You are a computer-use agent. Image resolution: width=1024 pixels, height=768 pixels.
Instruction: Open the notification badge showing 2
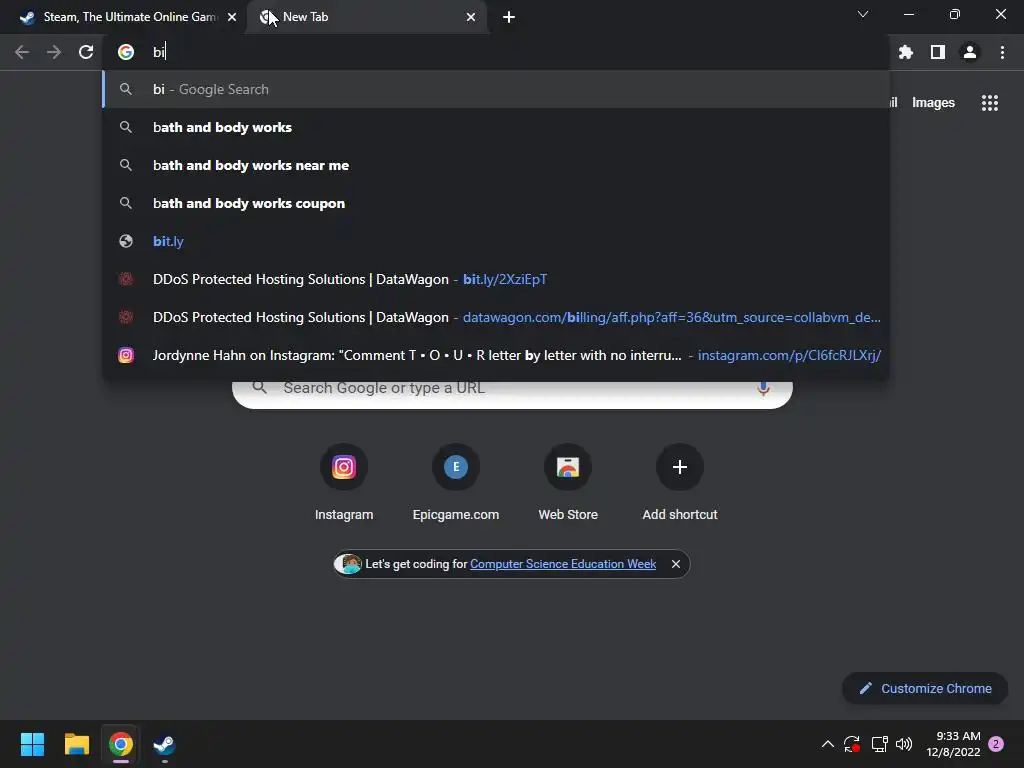[x=996, y=744]
